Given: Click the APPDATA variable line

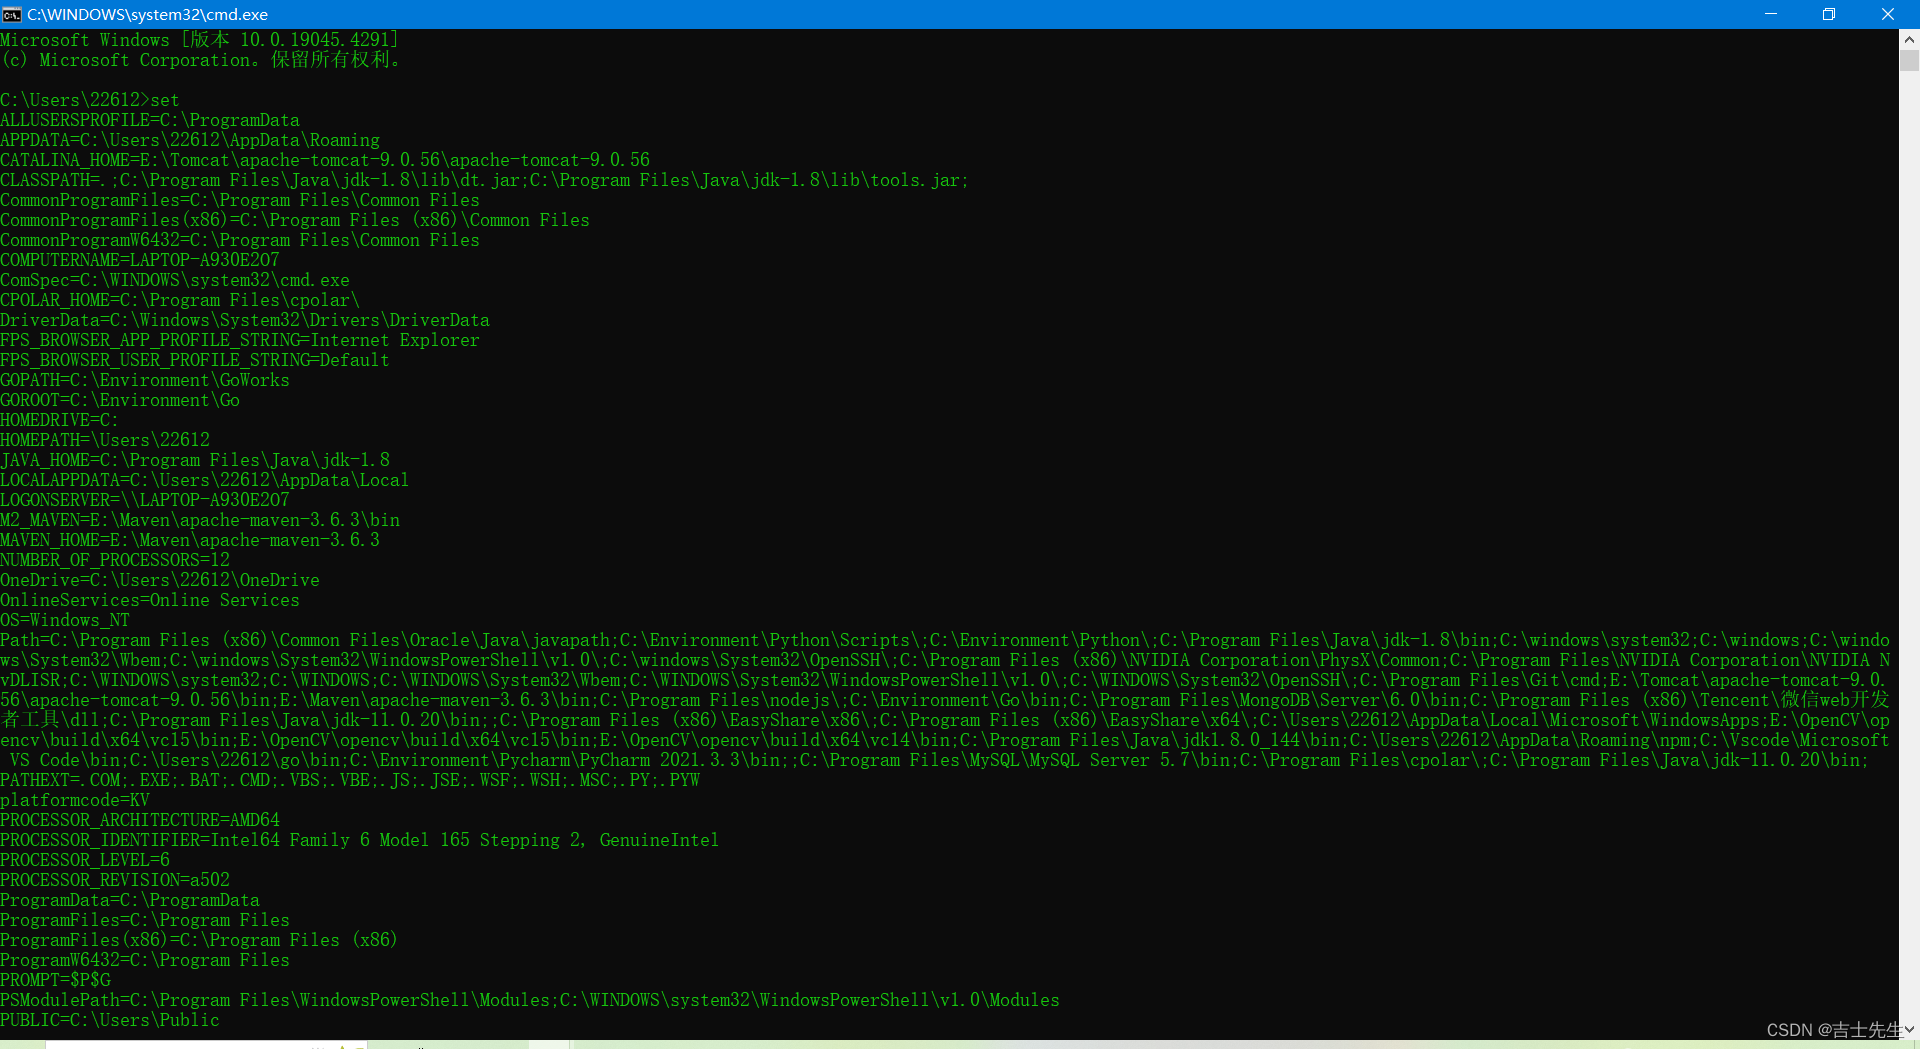Looking at the screenshot, I should click(x=190, y=140).
